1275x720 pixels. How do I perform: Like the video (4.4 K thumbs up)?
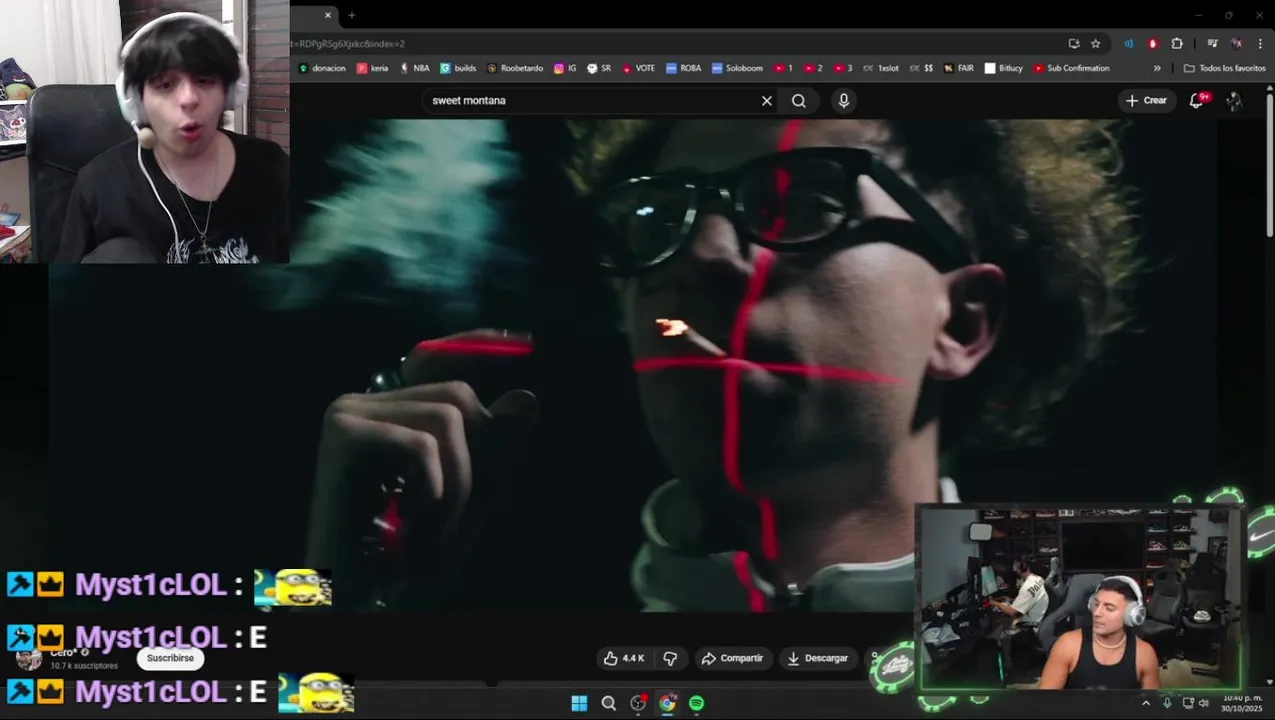(624, 658)
